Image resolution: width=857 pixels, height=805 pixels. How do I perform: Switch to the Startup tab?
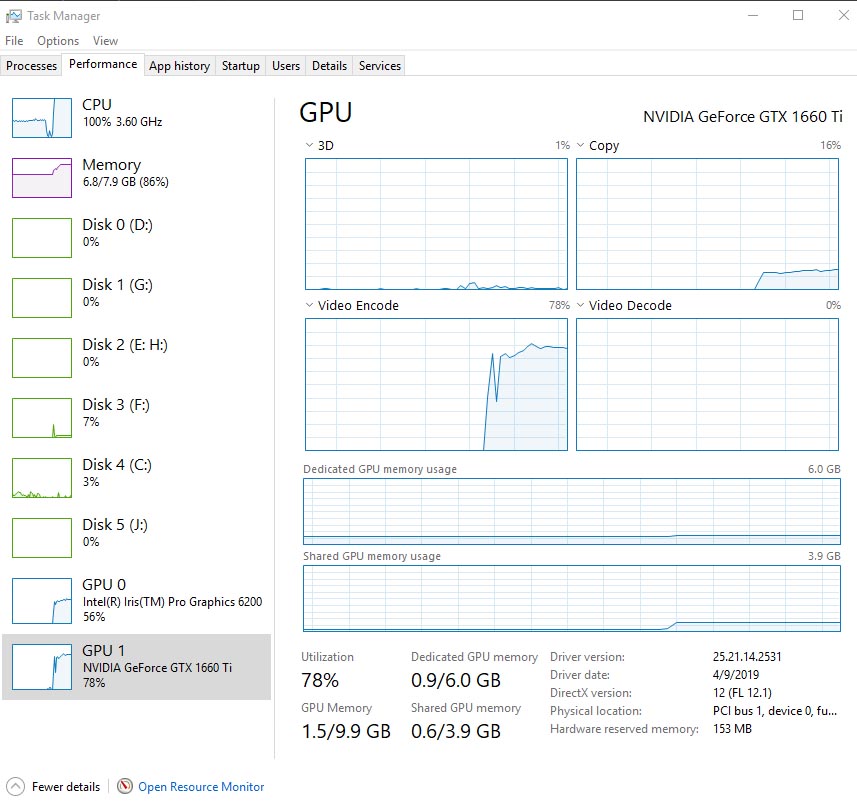(240, 66)
